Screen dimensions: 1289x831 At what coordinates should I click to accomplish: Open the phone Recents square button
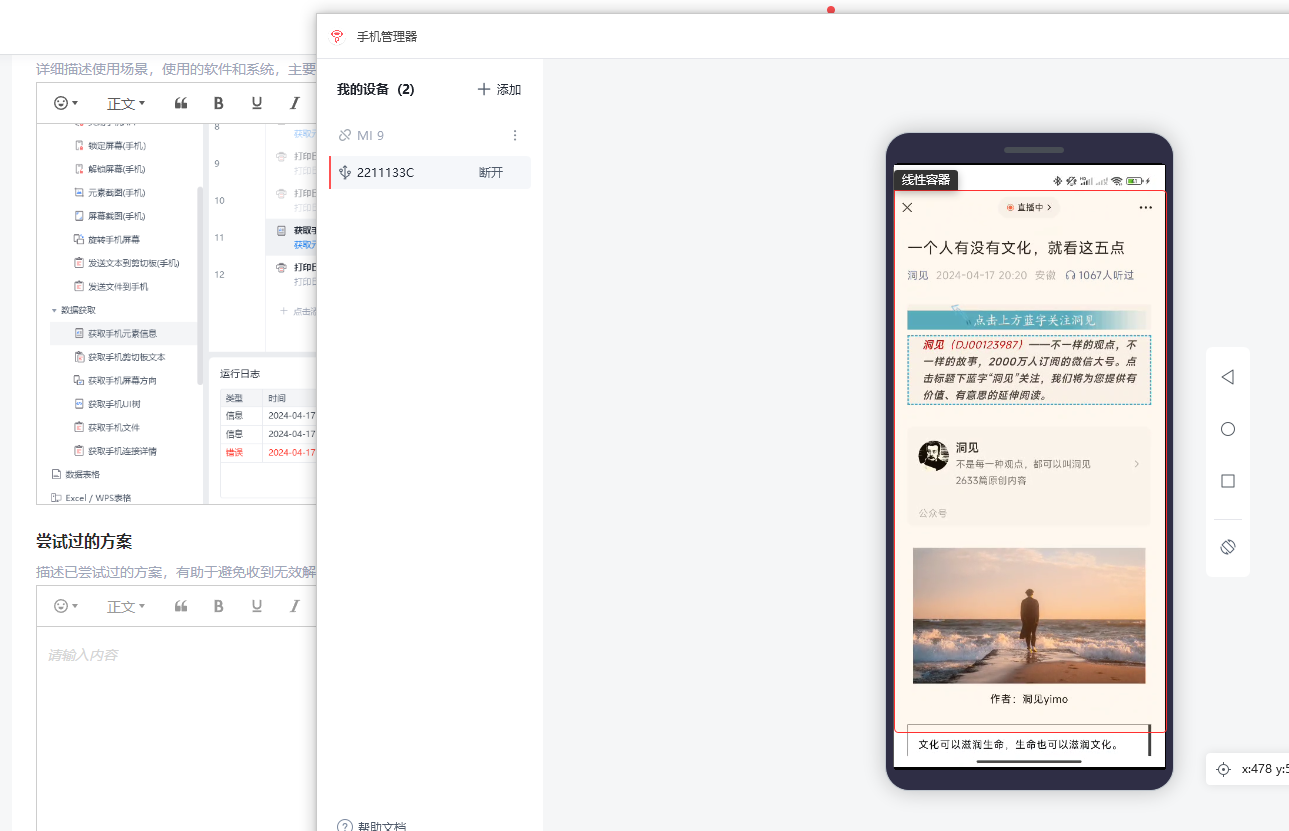click(1228, 481)
